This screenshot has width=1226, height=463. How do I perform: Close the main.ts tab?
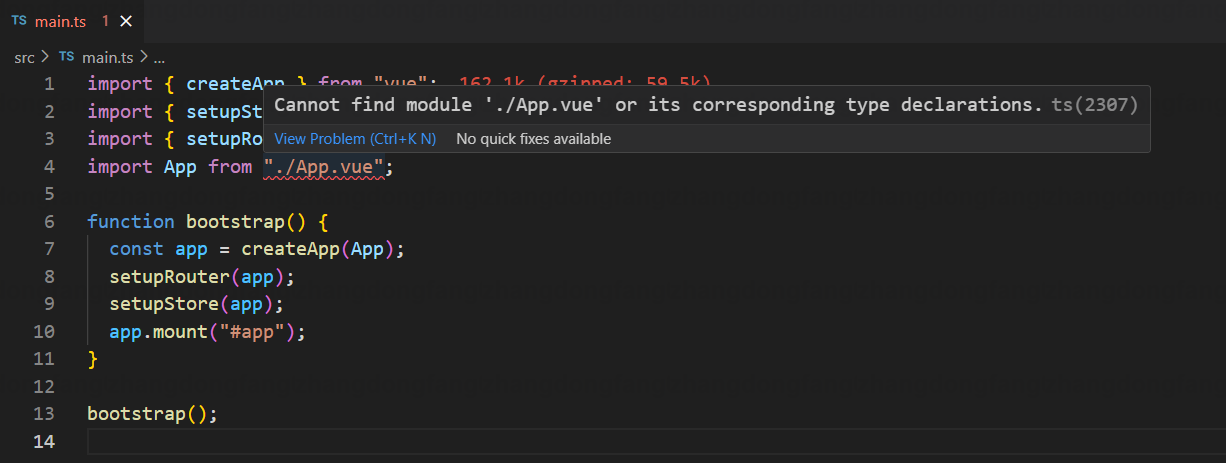pos(125,21)
